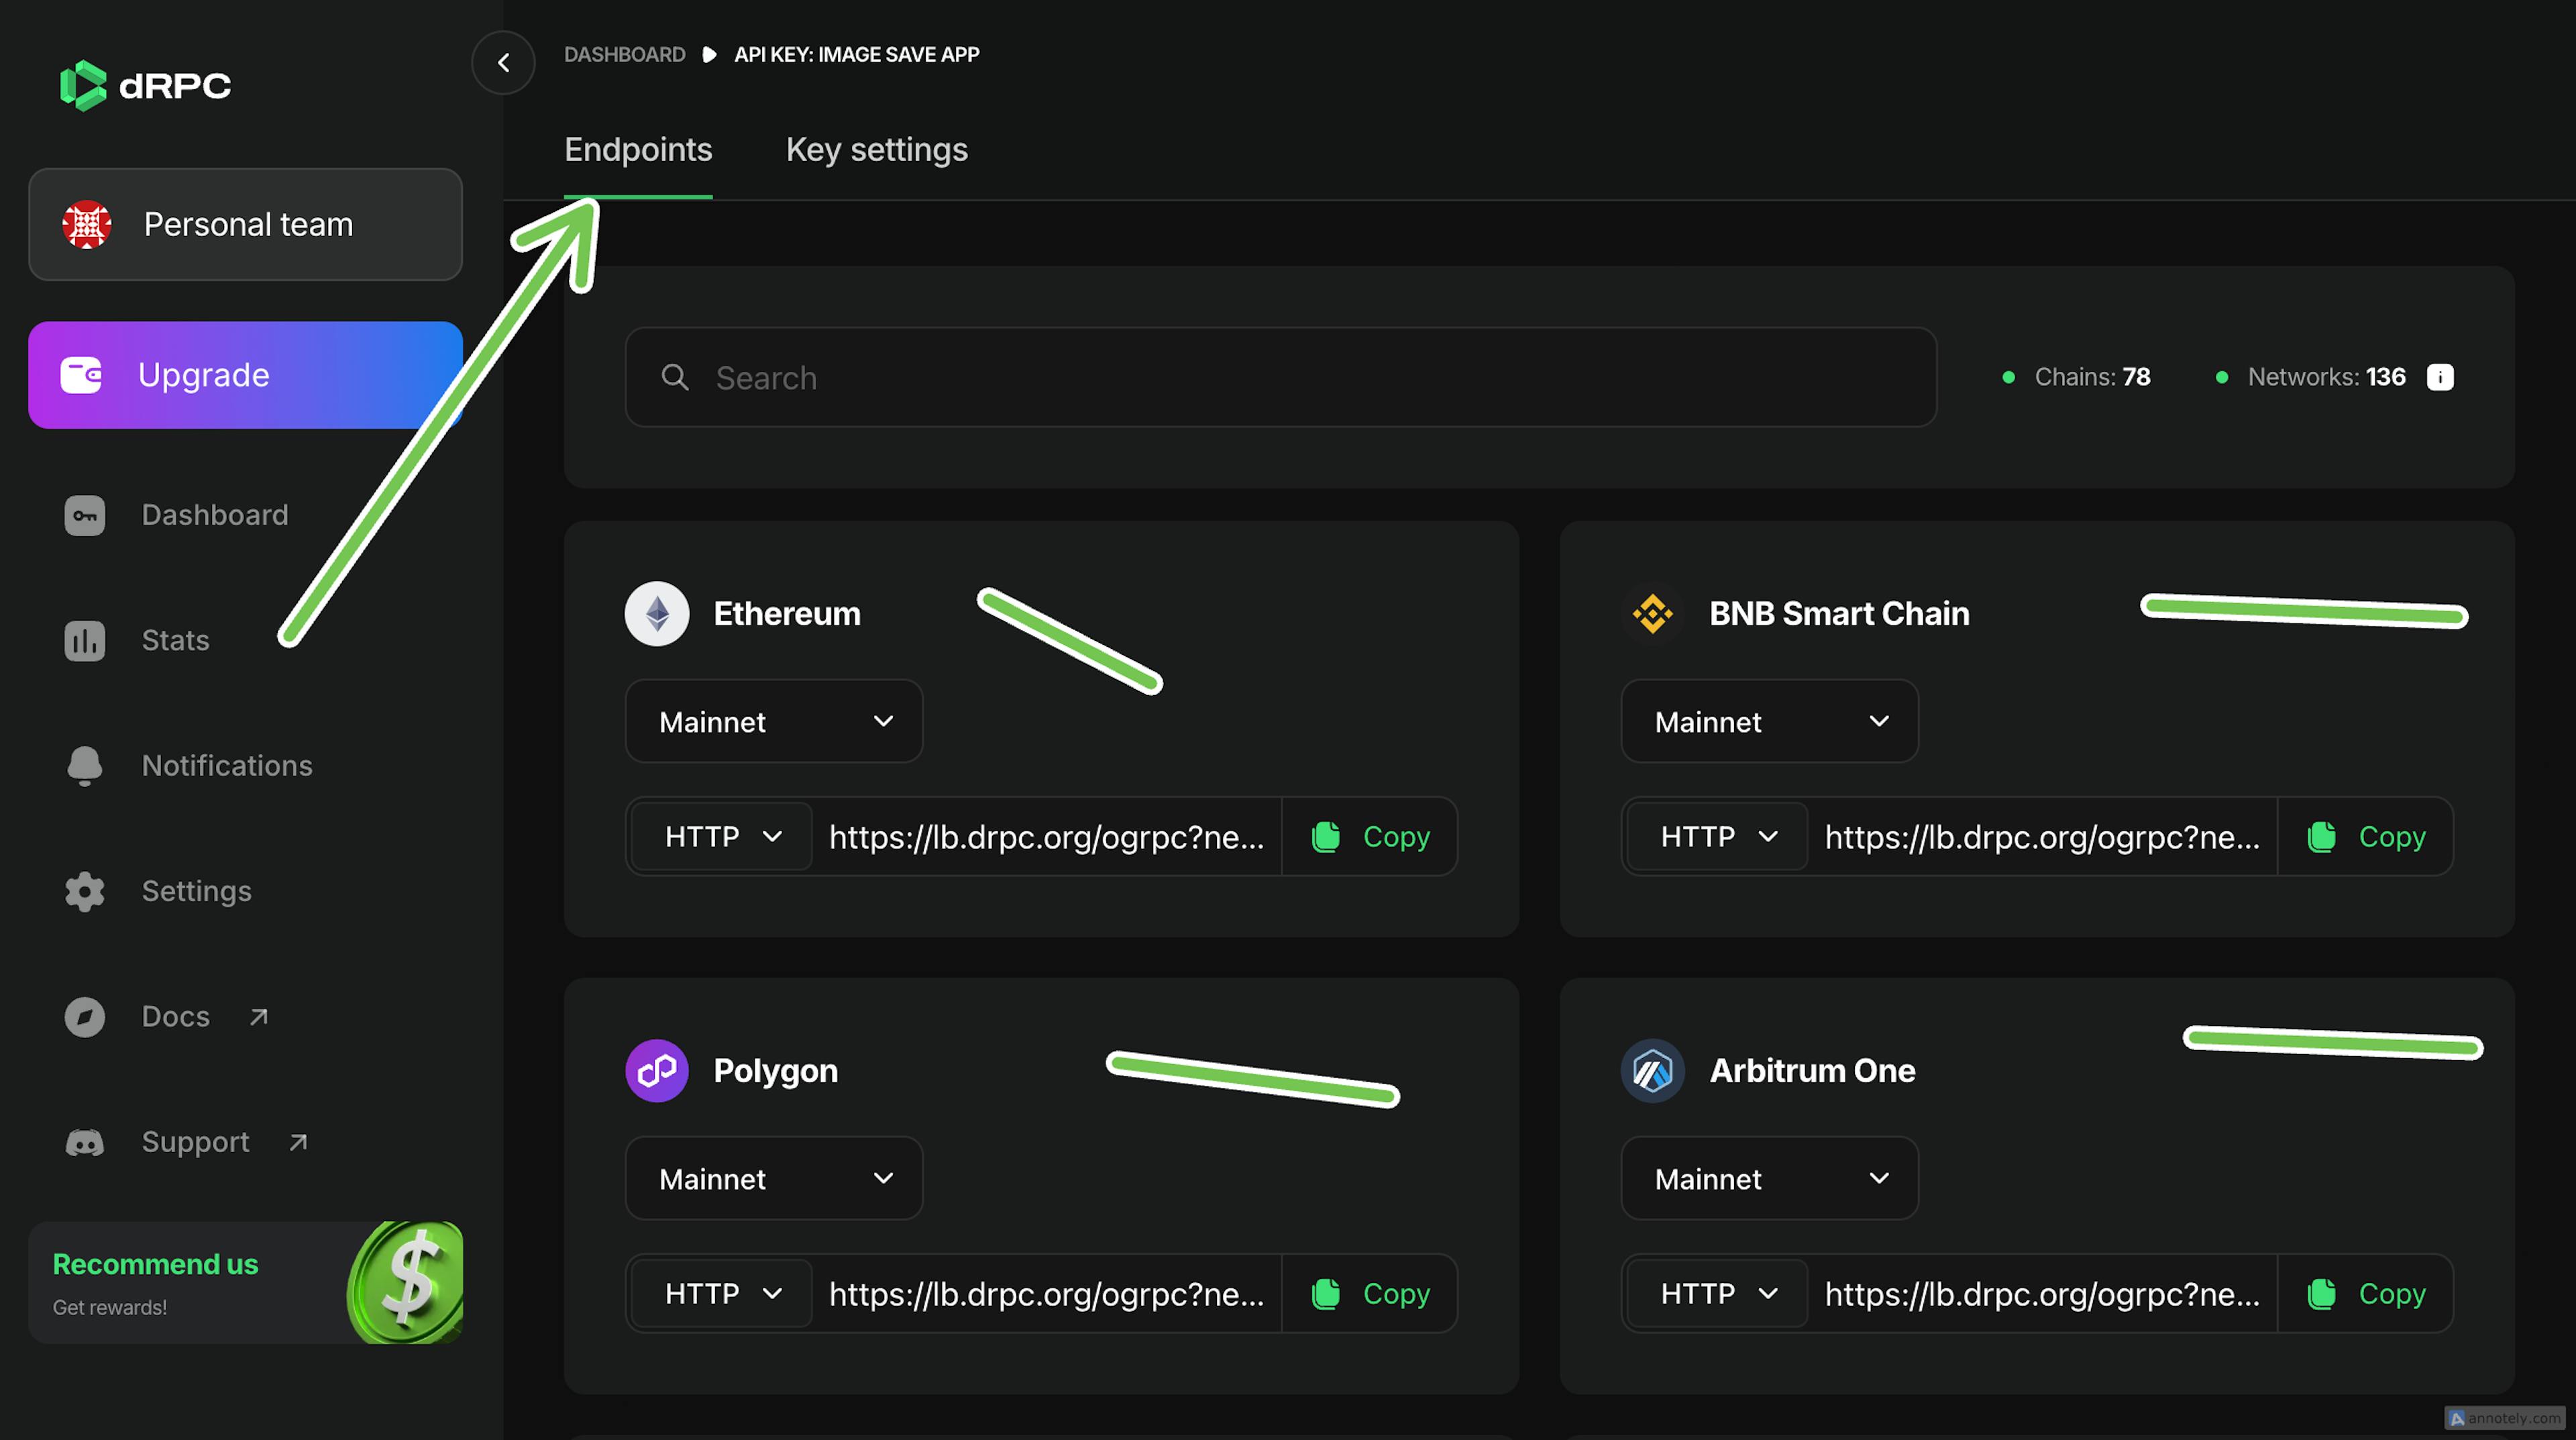Open the Ethereum HTTP protocol dropdown
The height and width of the screenshot is (1440, 2576).
[722, 836]
